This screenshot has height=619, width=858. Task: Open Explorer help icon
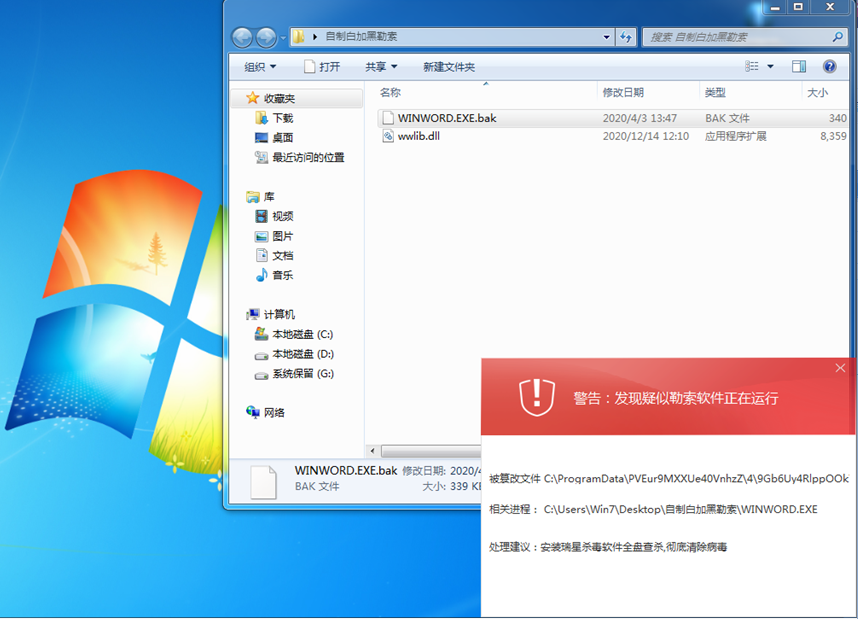click(830, 67)
